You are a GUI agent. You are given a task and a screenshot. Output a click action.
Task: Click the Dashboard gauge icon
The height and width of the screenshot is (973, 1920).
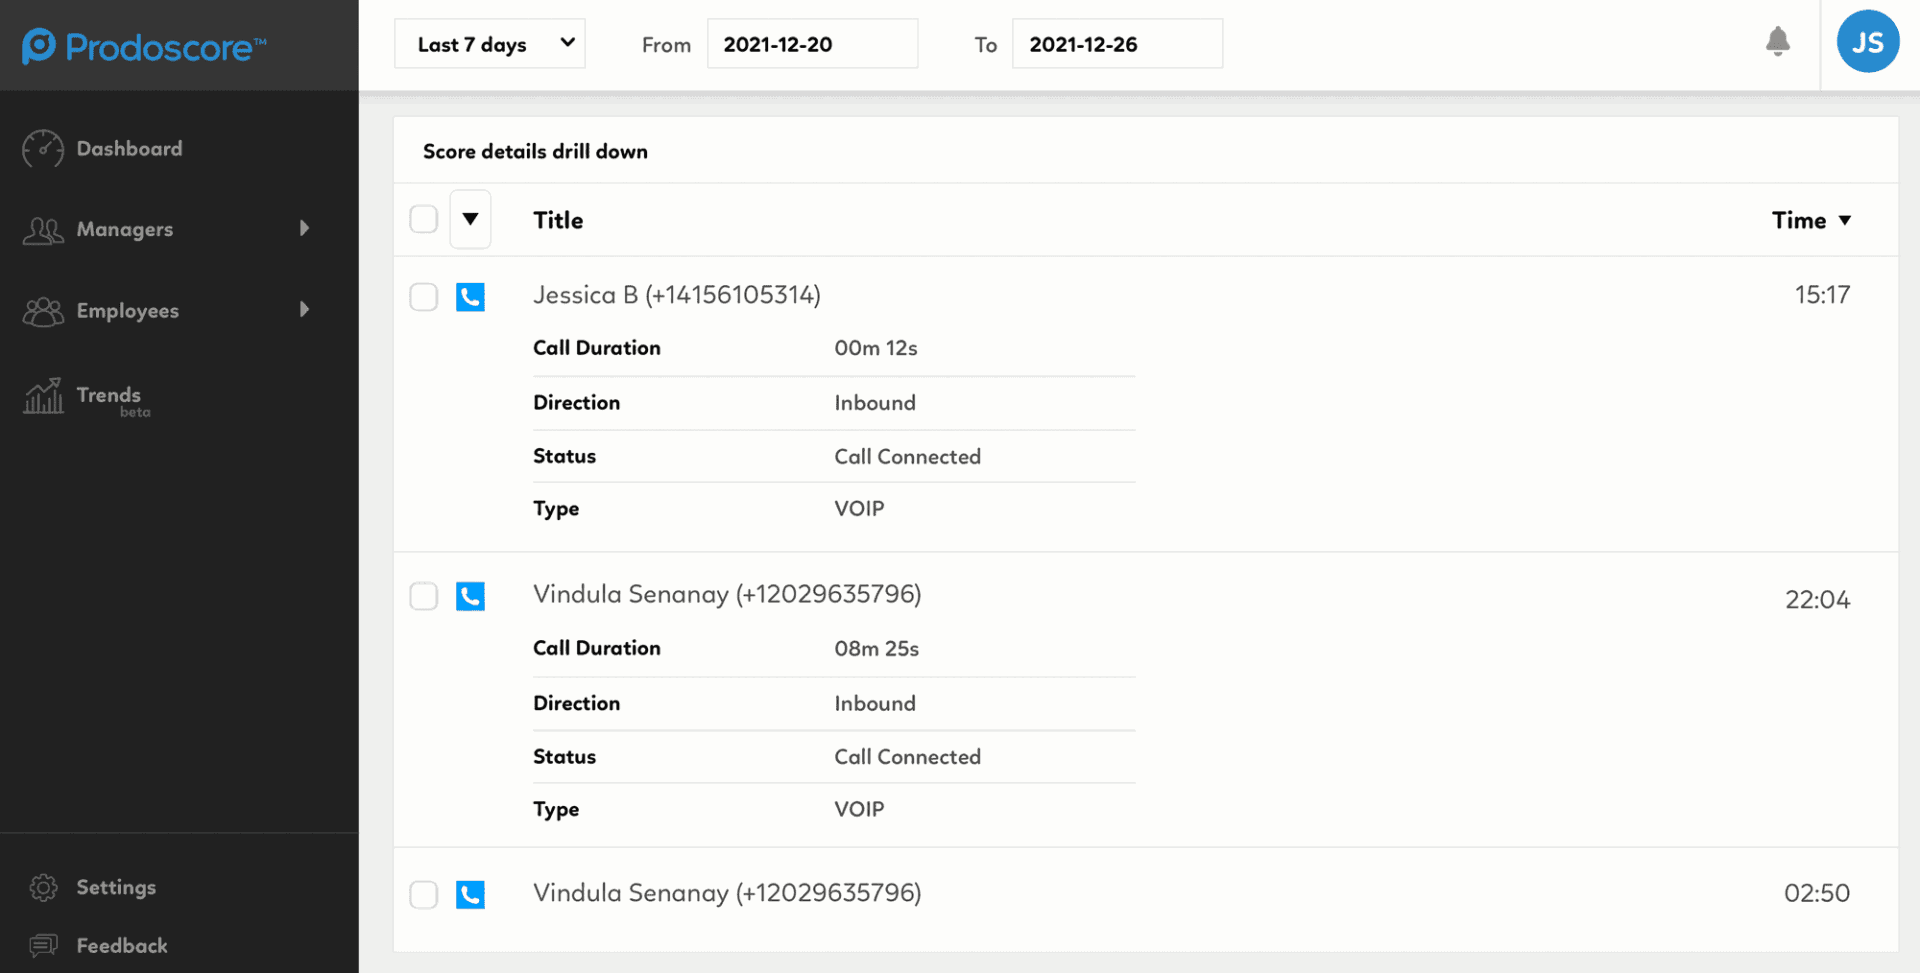[x=43, y=149]
